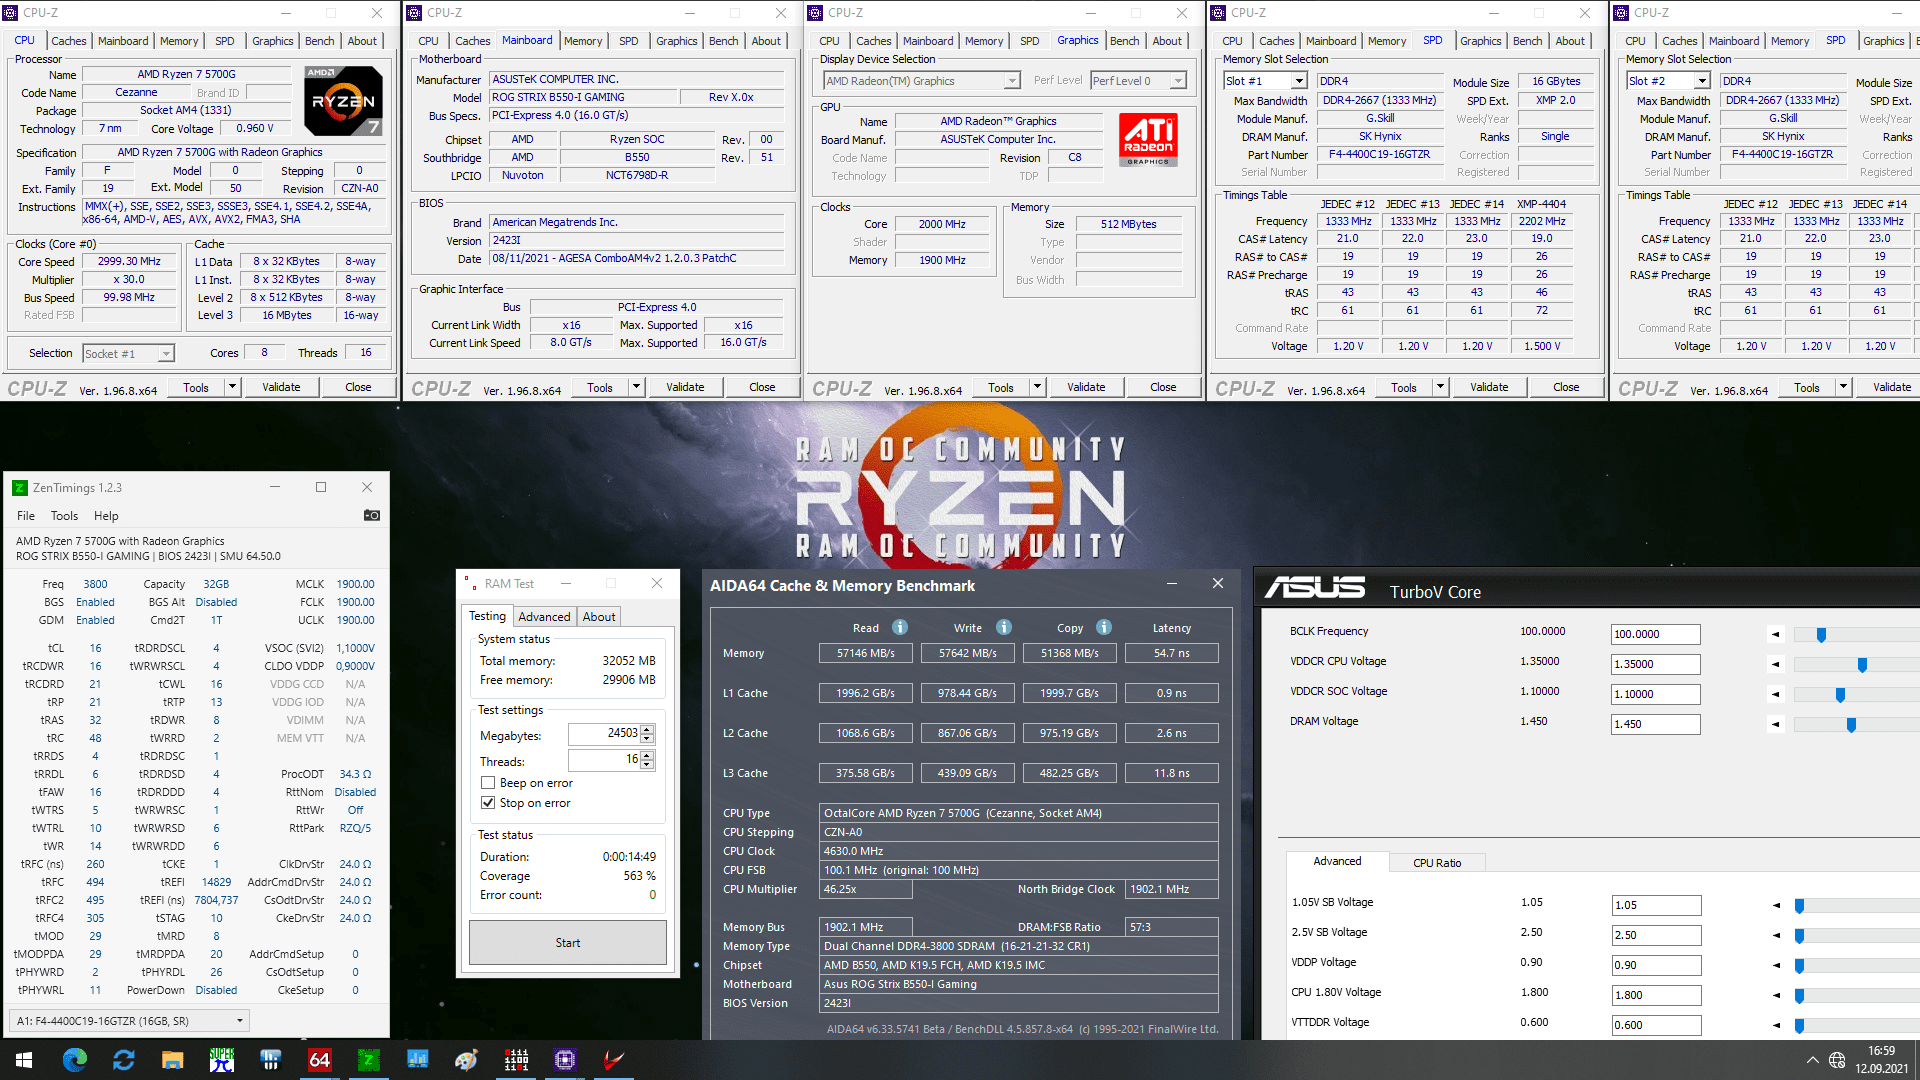Open the Advanced tab in RAM Test
Screen dimensions: 1920x1080
click(x=544, y=617)
